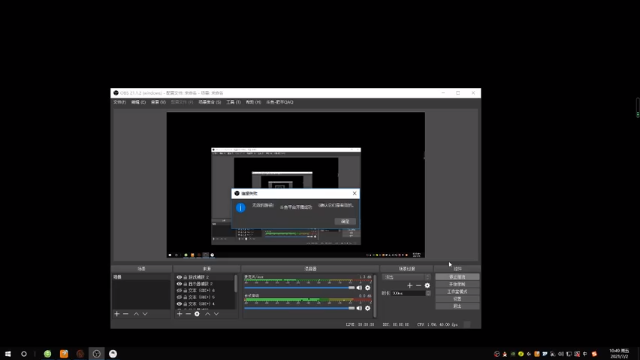Toggle lock on 显示器捕获 2 source
Viewport: 640px width, 360px height.
click(185, 284)
